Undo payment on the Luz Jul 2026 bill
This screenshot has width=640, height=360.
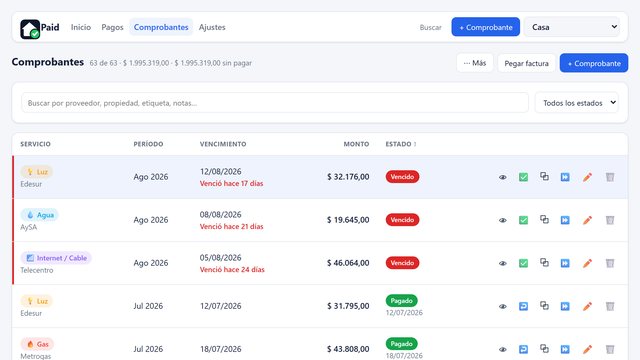(x=523, y=306)
